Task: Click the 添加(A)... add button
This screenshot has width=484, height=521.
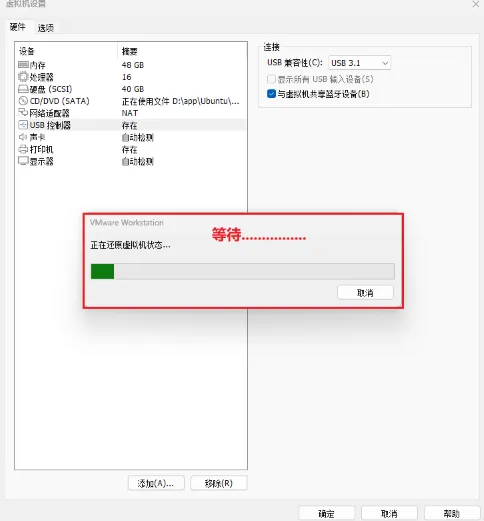Action: click(156, 483)
